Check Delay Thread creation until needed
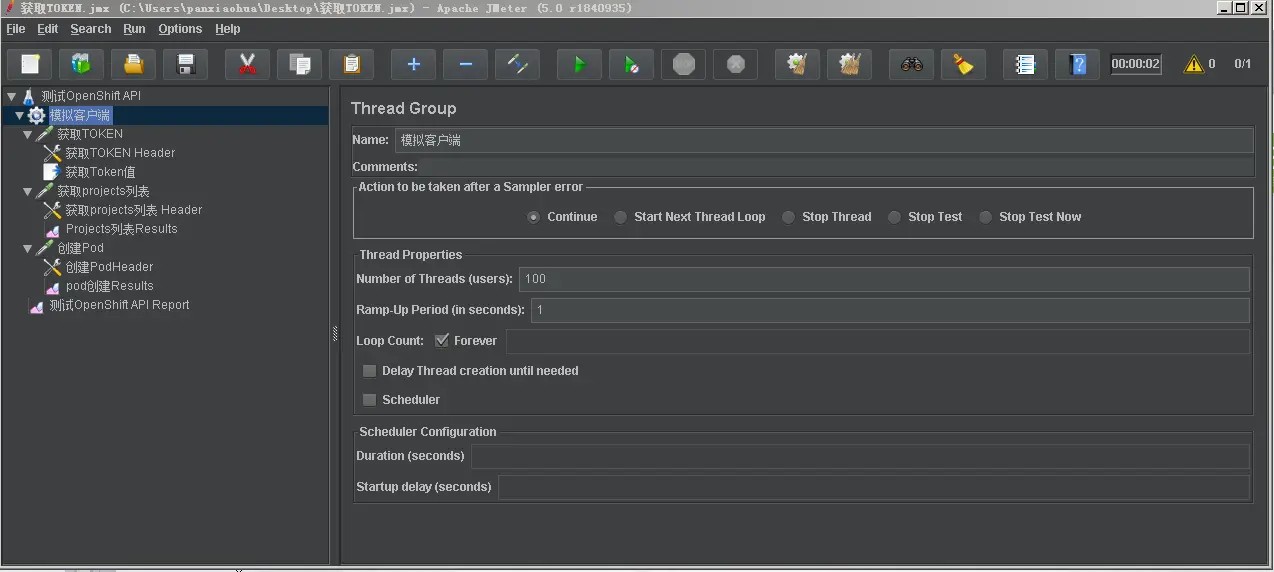This screenshot has height=572, width=1274. pyautogui.click(x=370, y=371)
